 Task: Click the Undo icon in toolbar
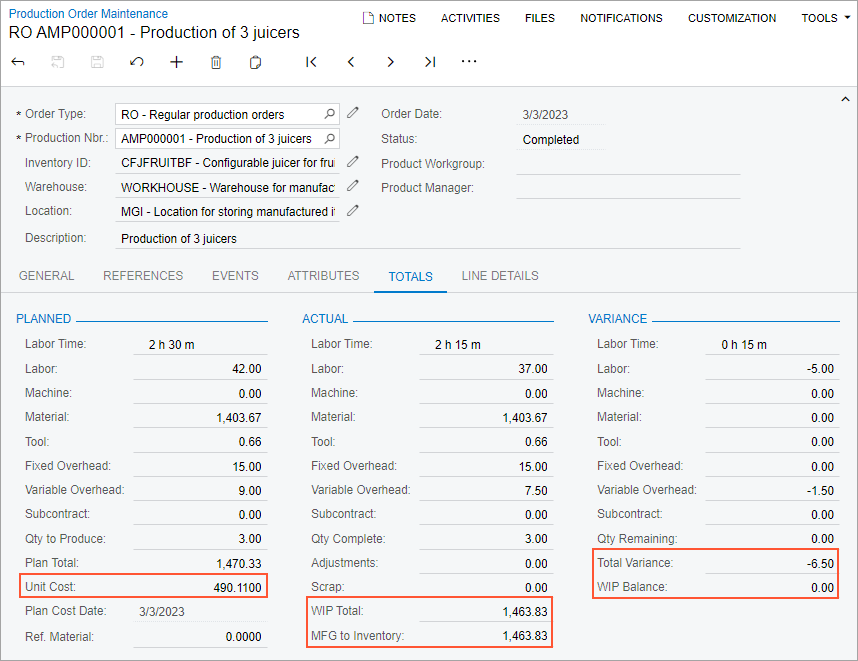click(137, 62)
